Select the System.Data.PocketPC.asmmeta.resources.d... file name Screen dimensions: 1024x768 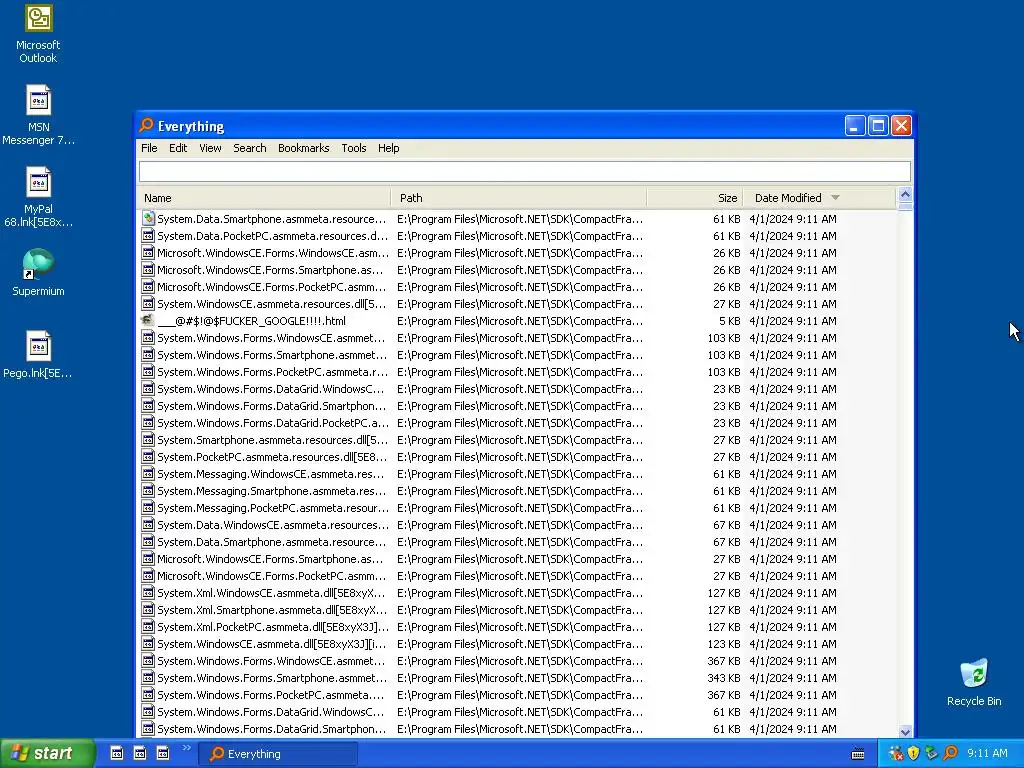tap(272, 236)
